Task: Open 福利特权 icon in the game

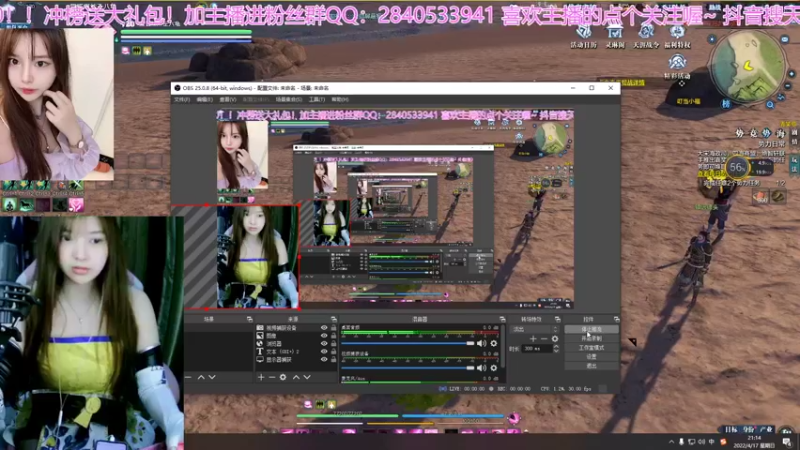Action: click(677, 36)
